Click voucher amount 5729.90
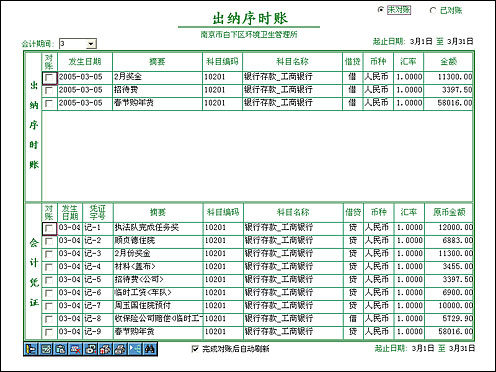This screenshot has height=372, width=496. coord(449,319)
